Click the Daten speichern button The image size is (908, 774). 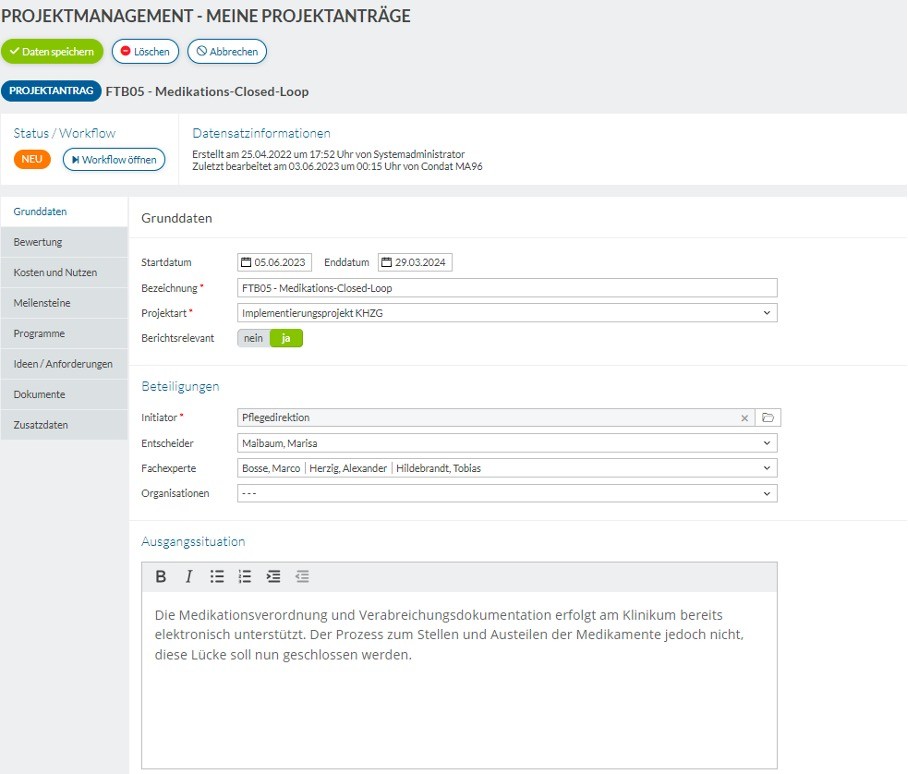(52, 52)
